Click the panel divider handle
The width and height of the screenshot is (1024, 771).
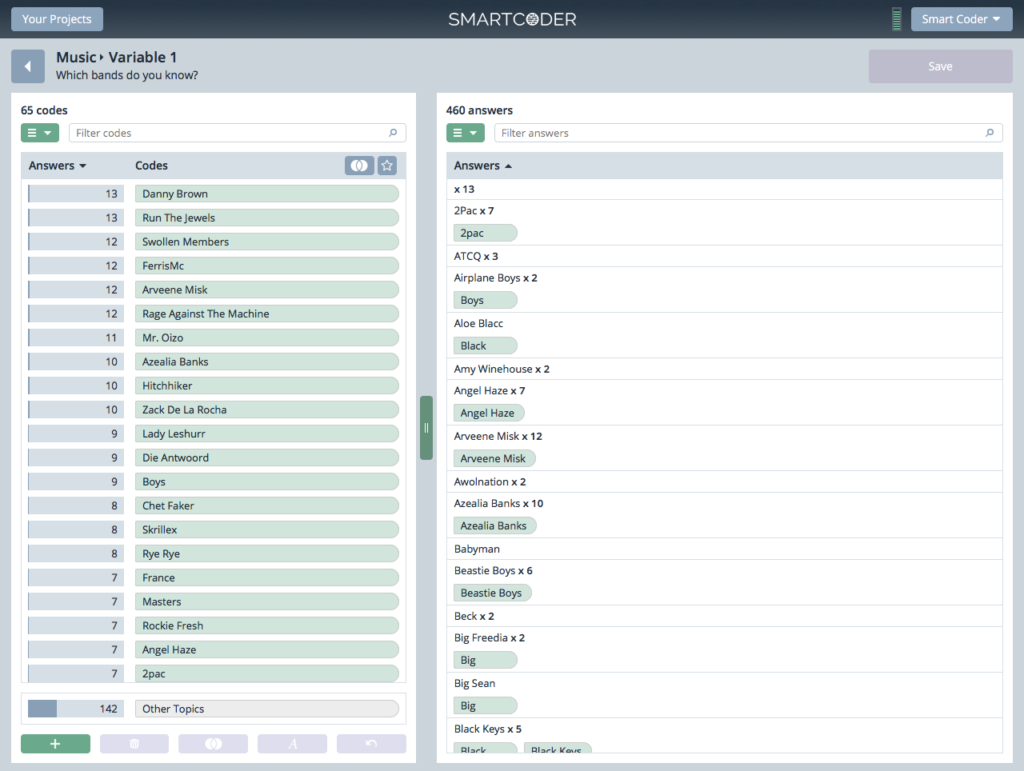point(426,428)
